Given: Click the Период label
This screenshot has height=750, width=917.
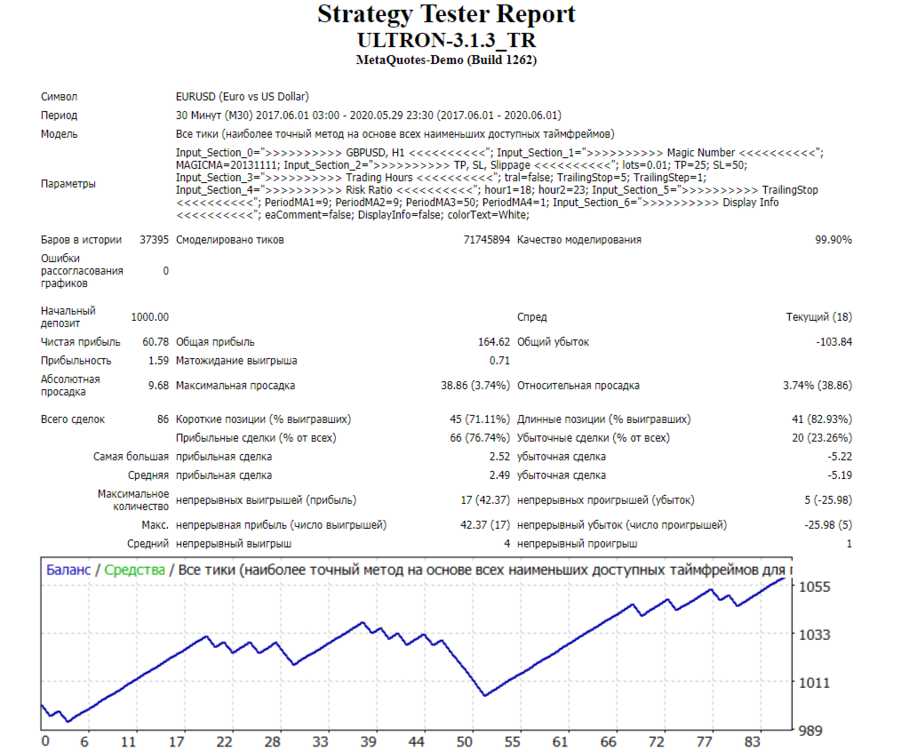Looking at the screenshot, I should coord(59,115).
